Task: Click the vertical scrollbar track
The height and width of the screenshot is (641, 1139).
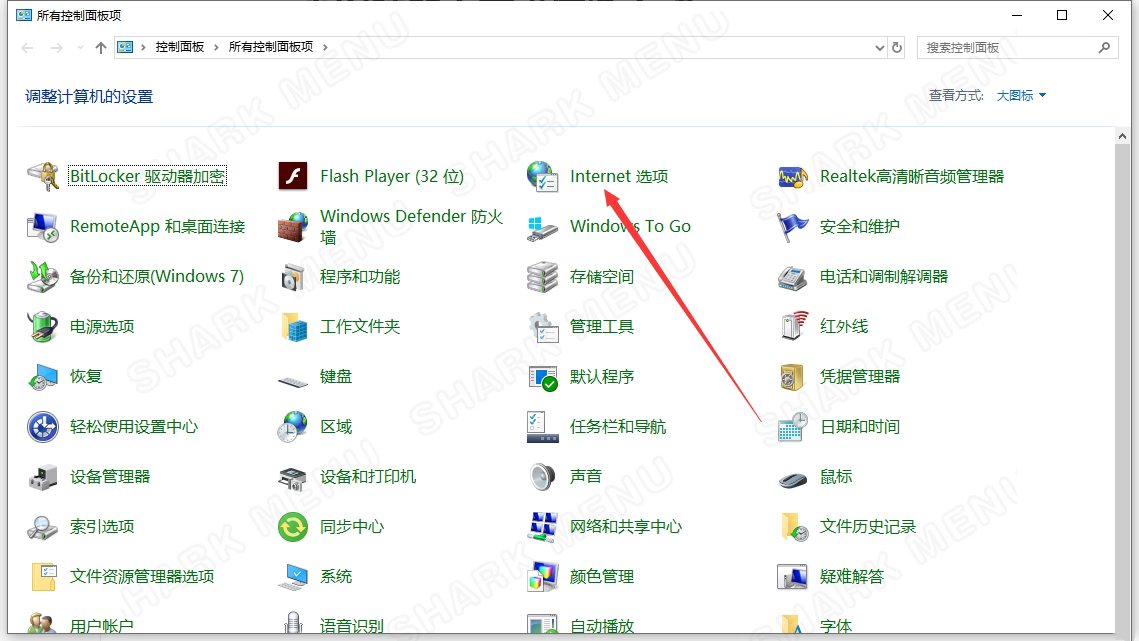Action: click(1122, 388)
